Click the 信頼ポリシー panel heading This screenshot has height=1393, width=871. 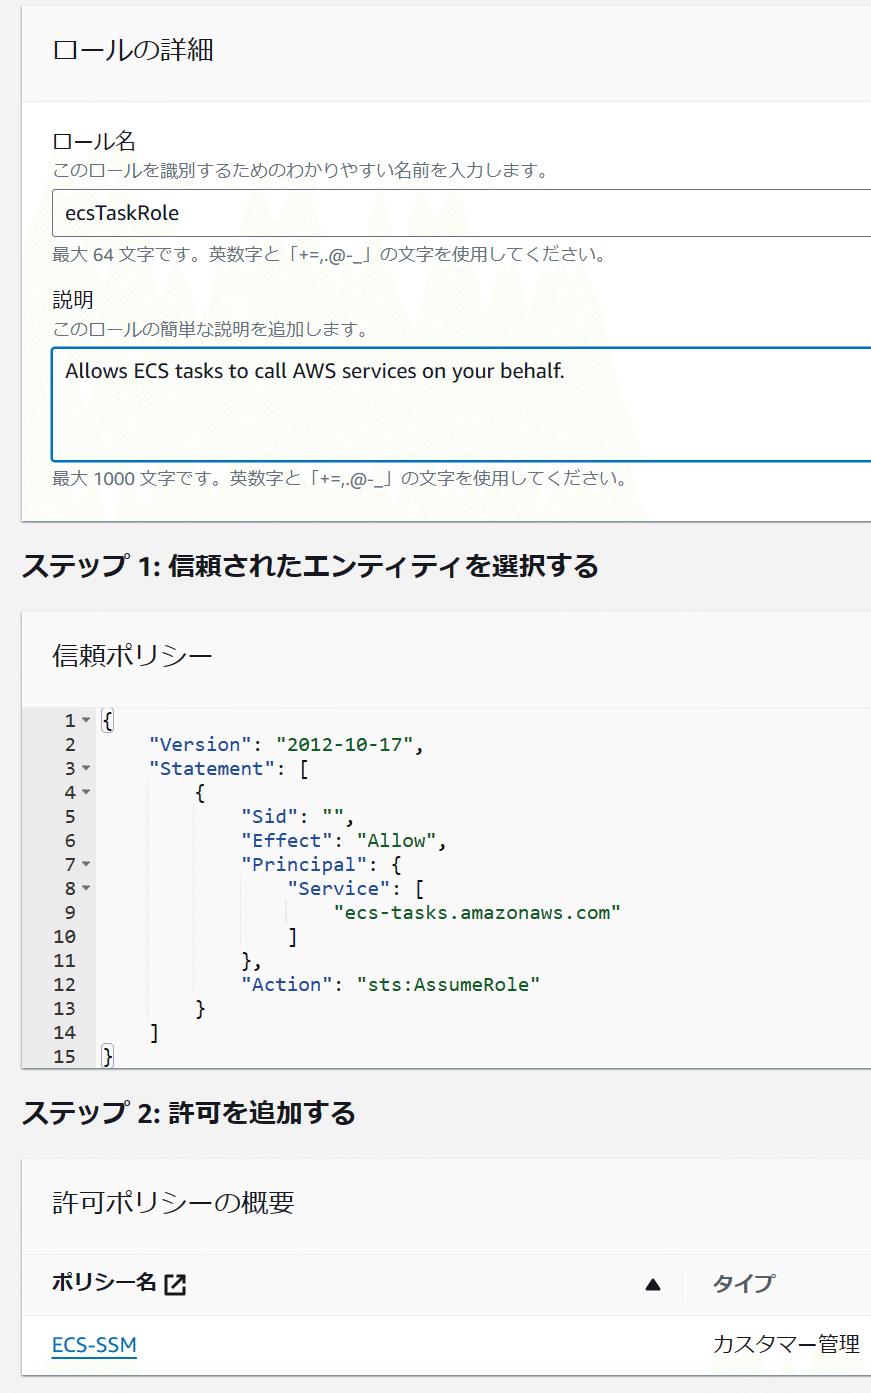pos(132,656)
